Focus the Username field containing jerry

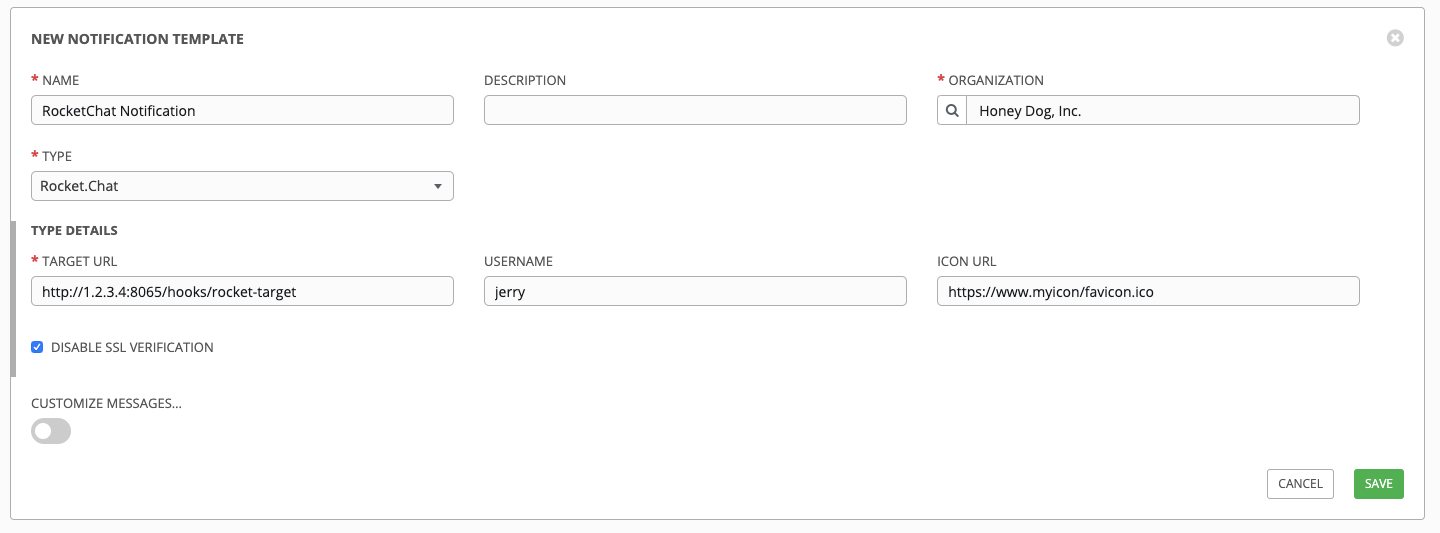point(695,292)
